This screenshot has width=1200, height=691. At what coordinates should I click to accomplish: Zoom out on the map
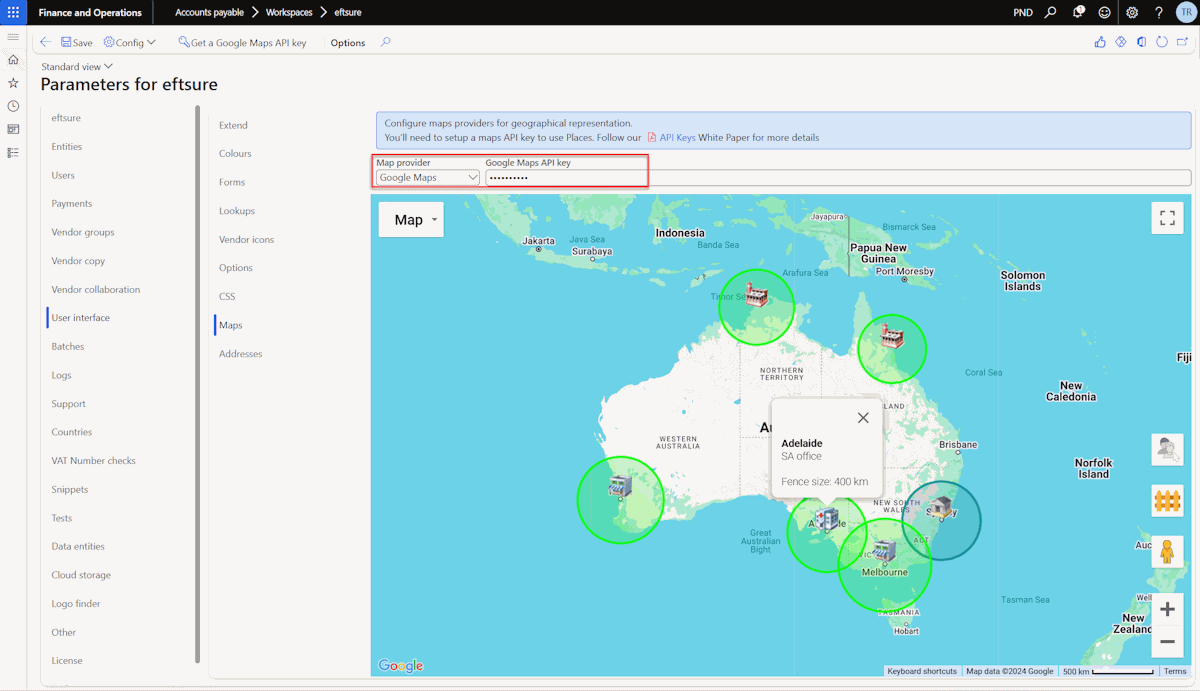tap(1167, 641)
